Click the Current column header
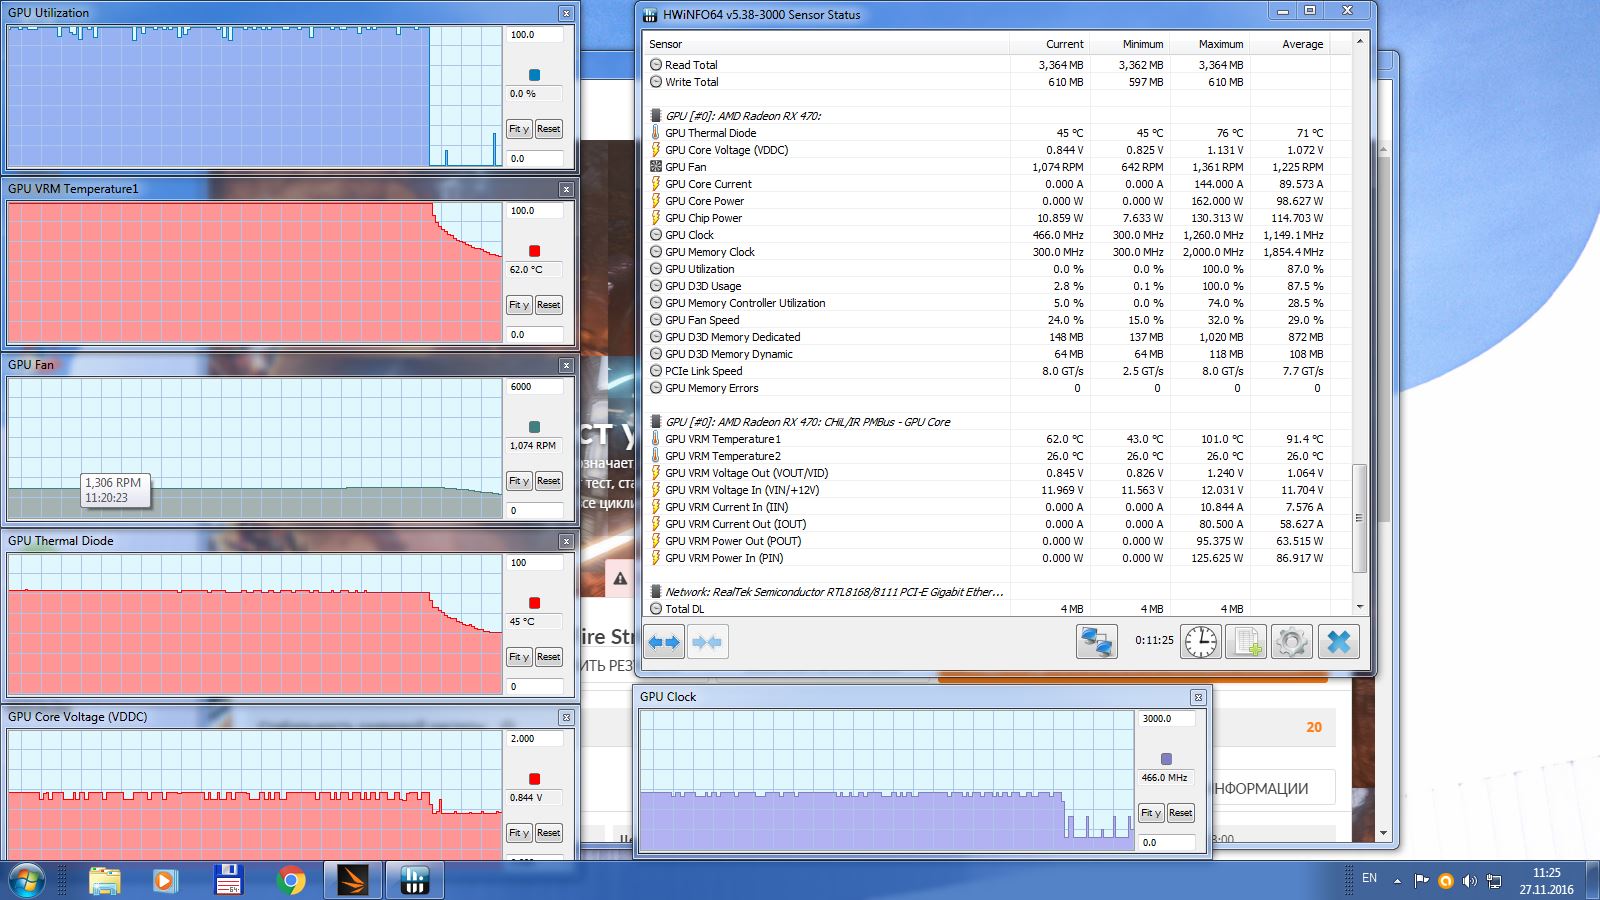The width and height of the screenshot is (1600, 900). point(1049,44)
